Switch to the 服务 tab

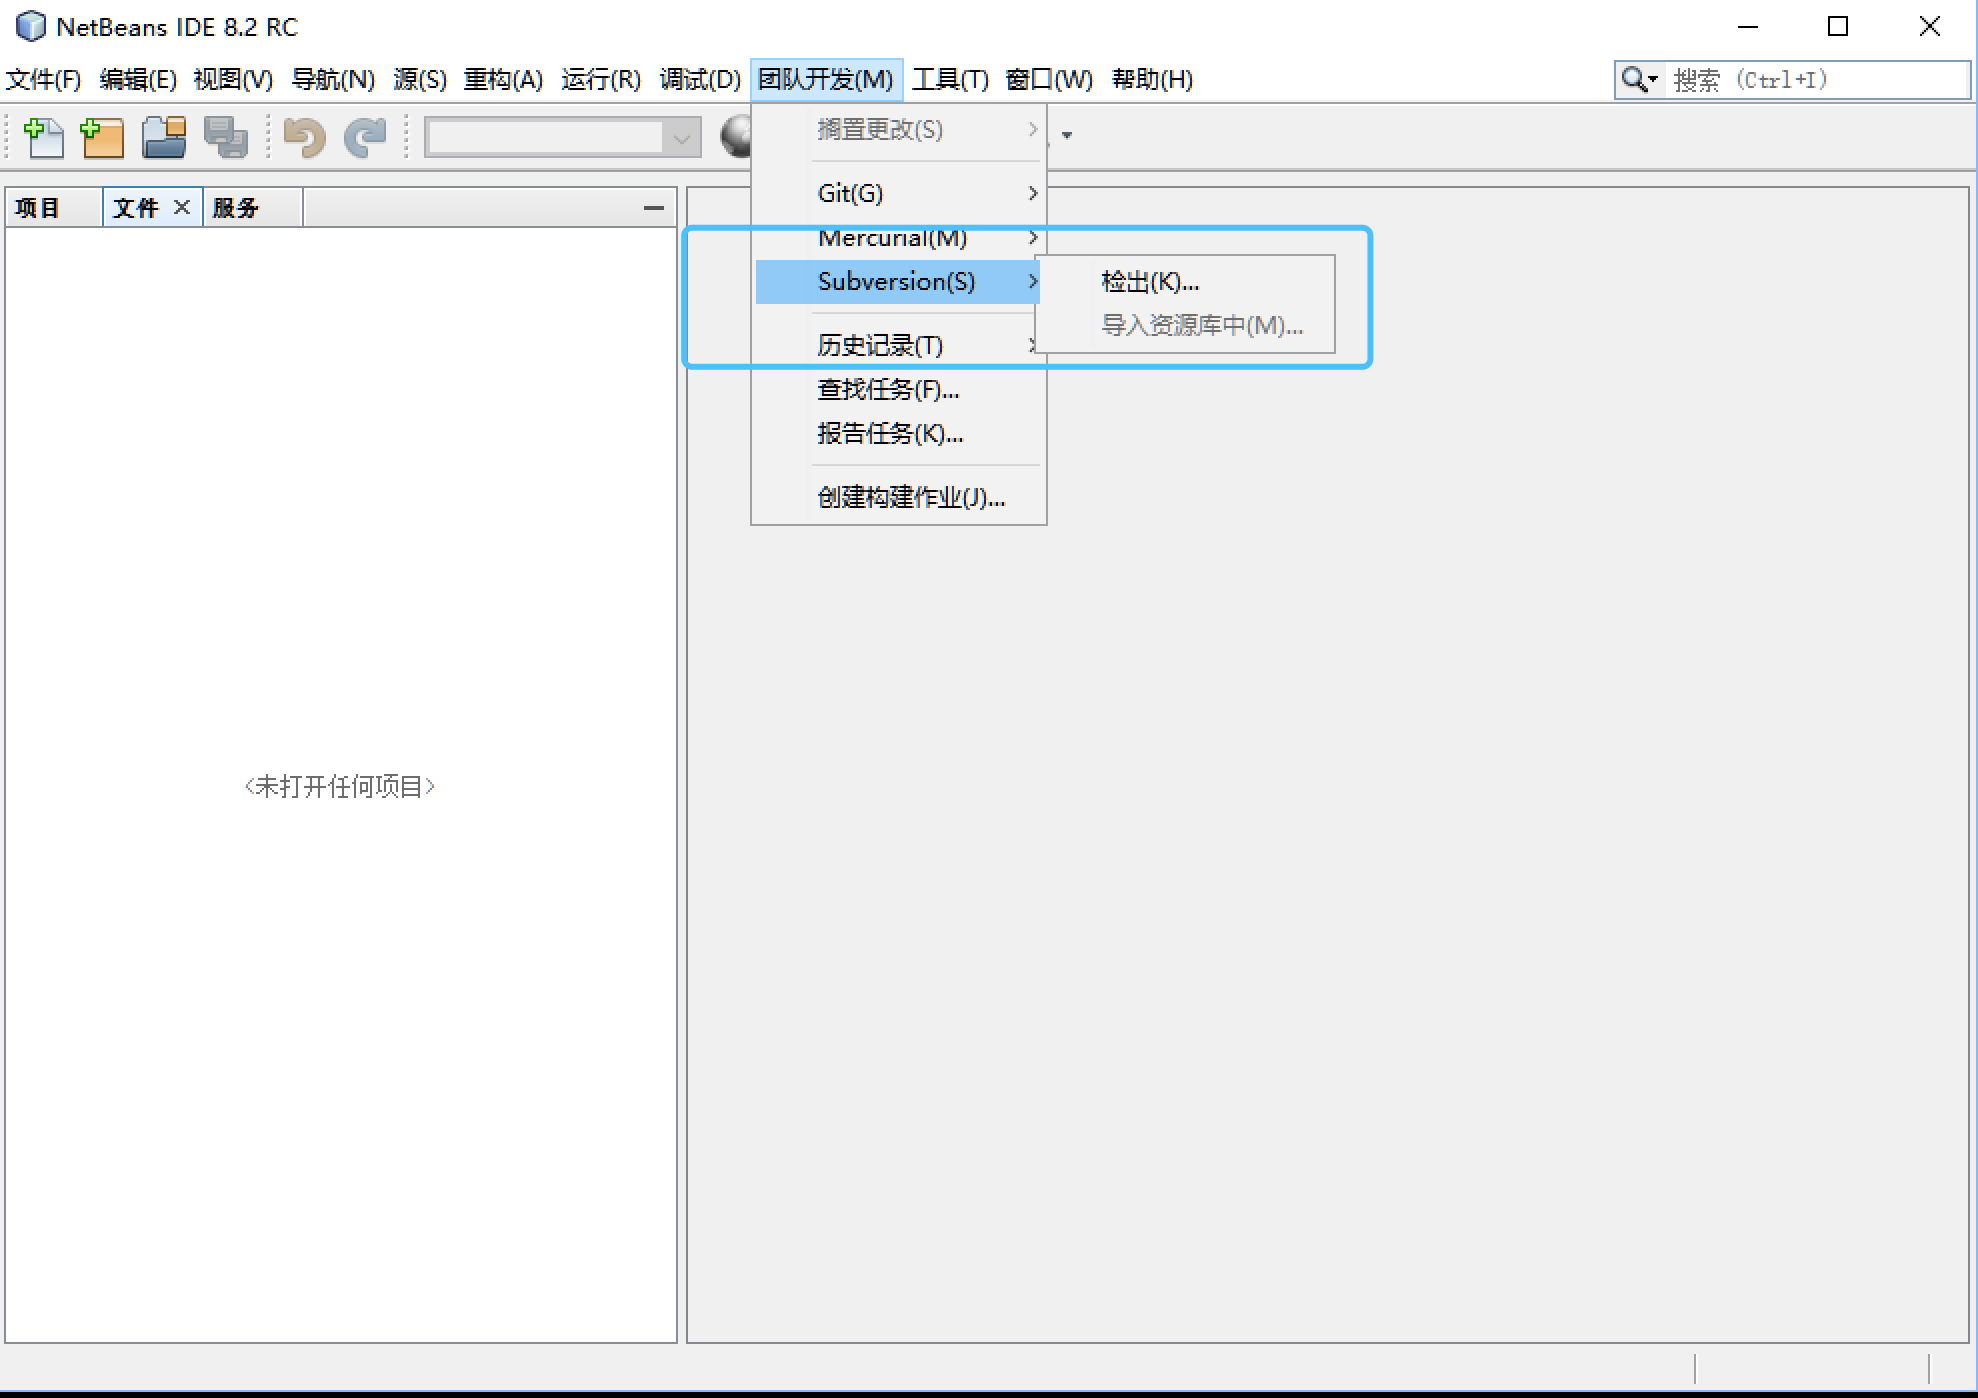tap(253, 208)
